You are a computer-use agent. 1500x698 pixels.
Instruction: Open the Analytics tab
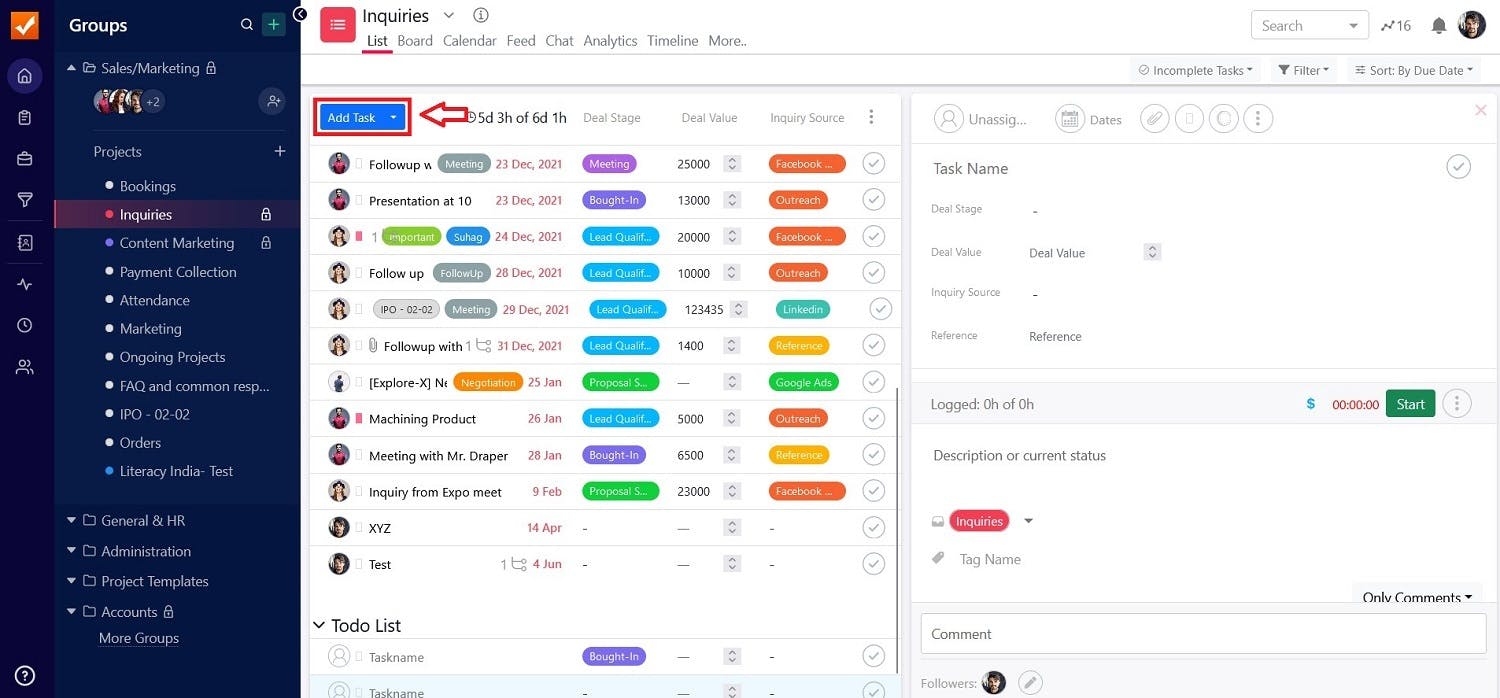tap(610, 41)
